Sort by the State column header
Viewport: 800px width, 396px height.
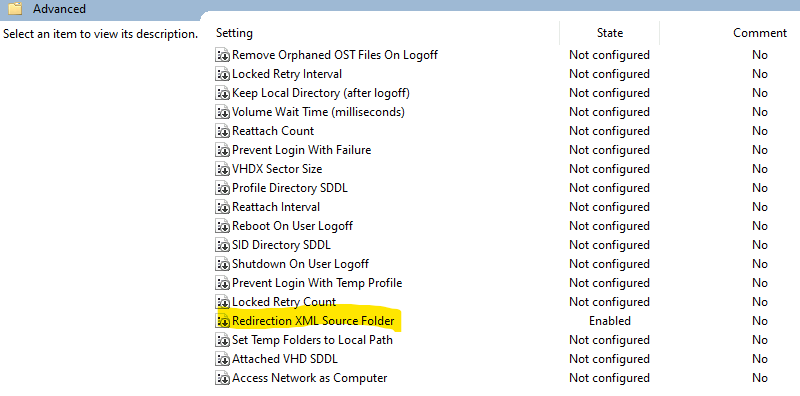(x=610, y=33)
